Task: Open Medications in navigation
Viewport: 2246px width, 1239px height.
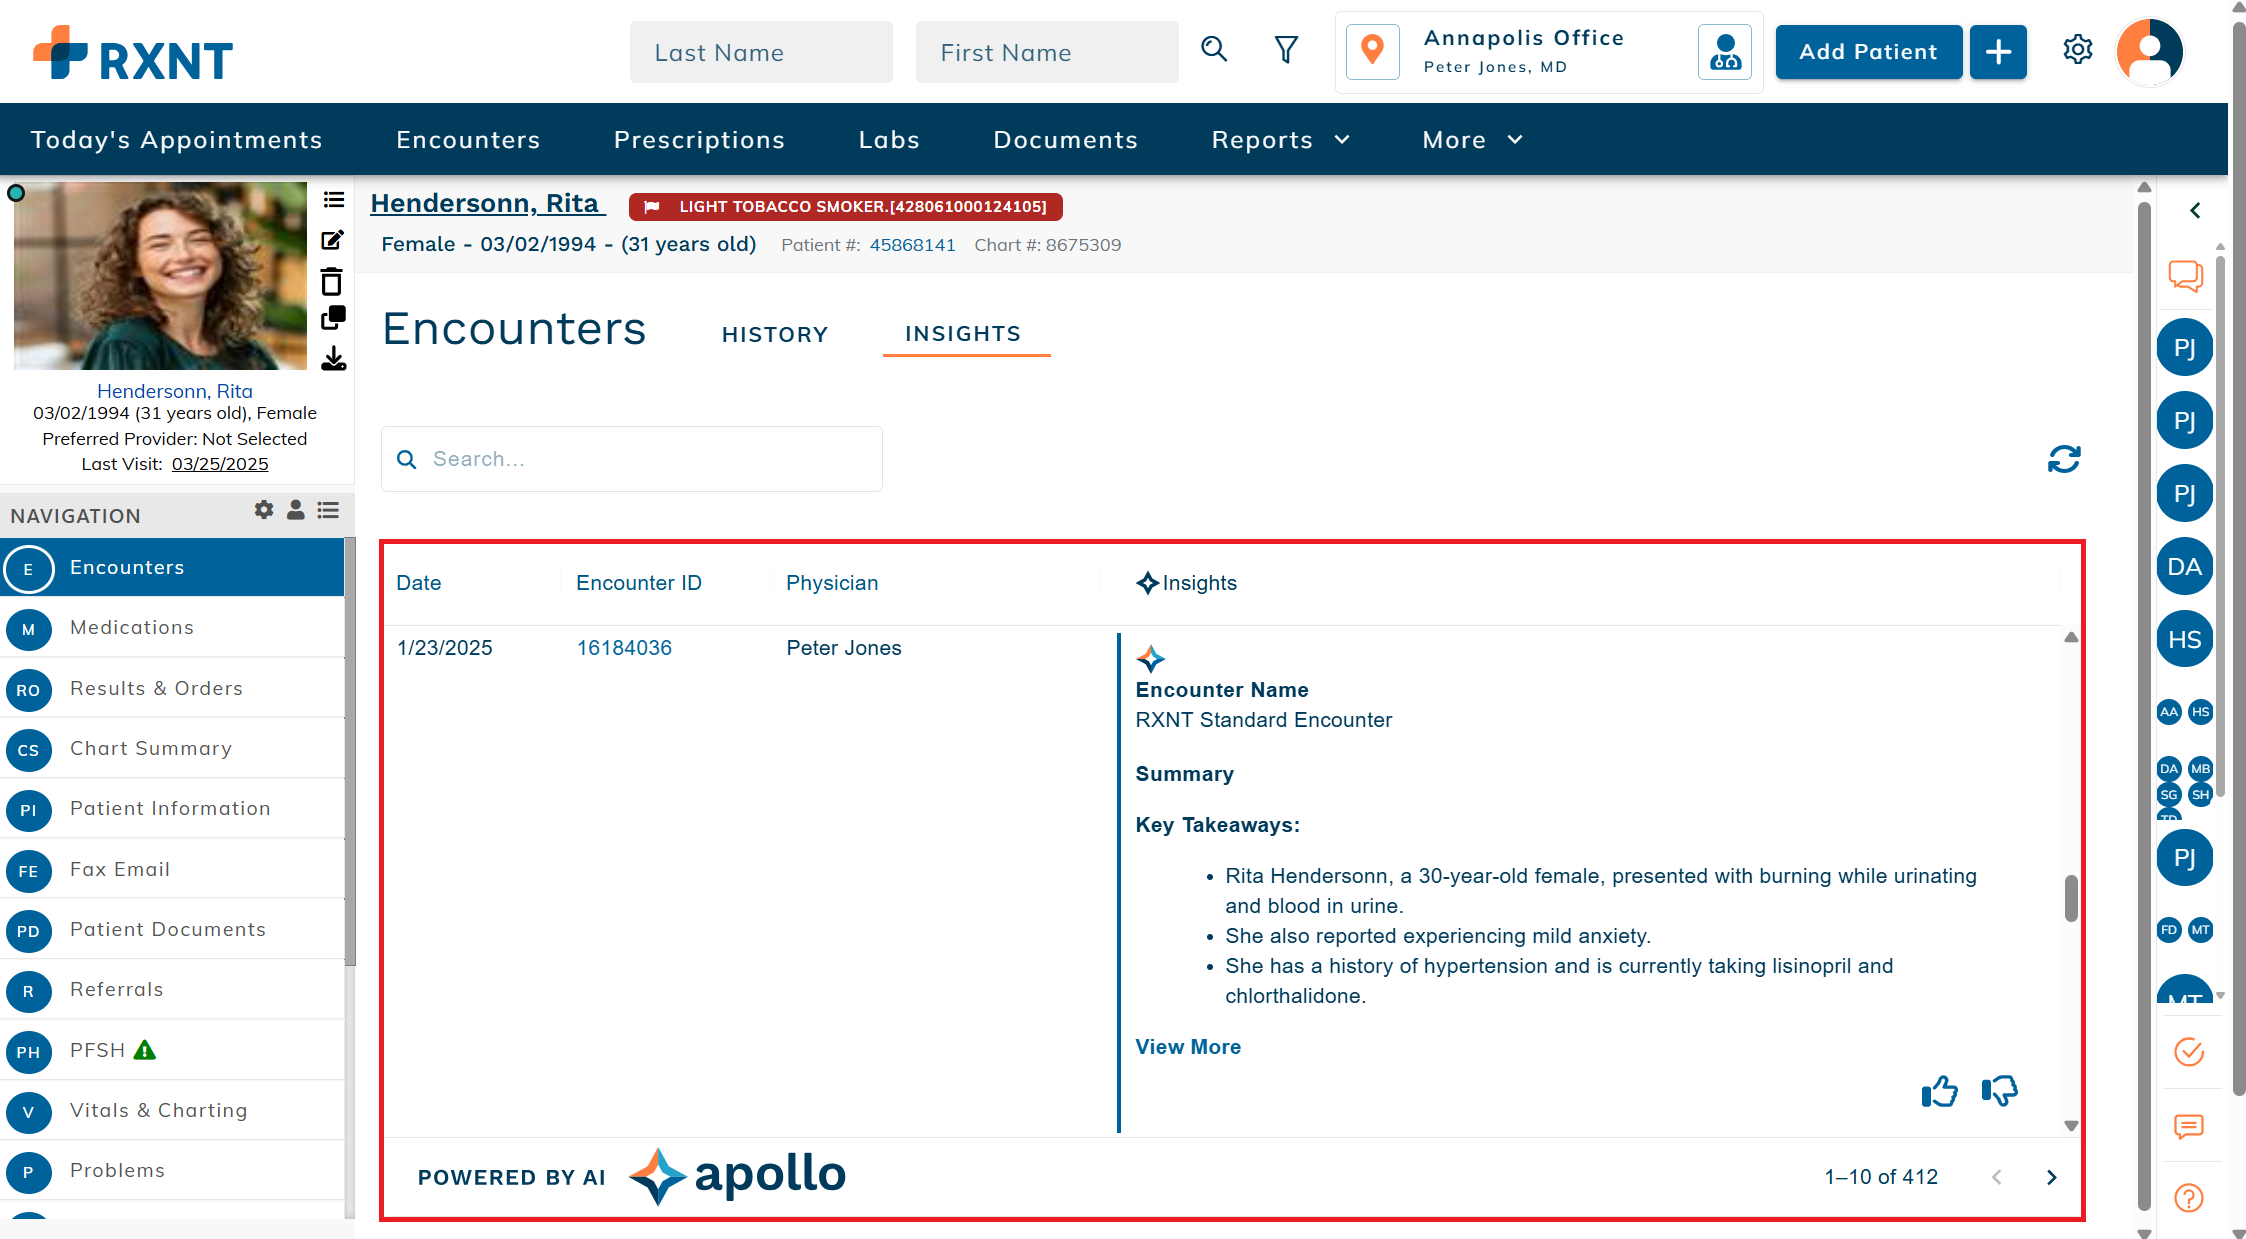Action: coord(172,627)
